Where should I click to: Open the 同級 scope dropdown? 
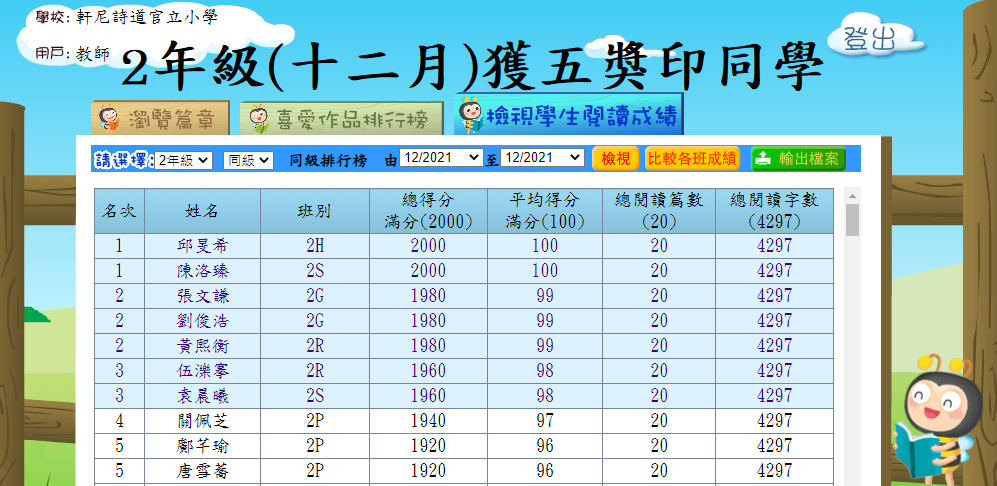(x=248, y=159)
